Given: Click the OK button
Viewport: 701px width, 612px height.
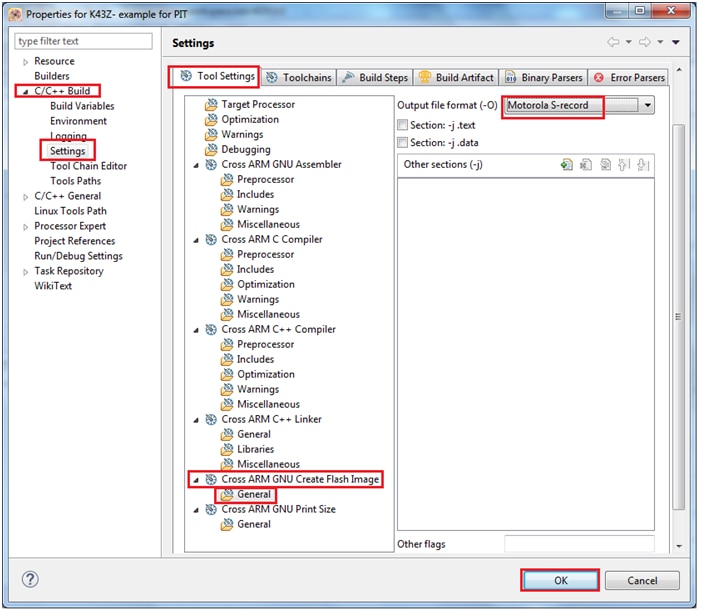Looking at the screenshot, I should click(x=561, y=580).
